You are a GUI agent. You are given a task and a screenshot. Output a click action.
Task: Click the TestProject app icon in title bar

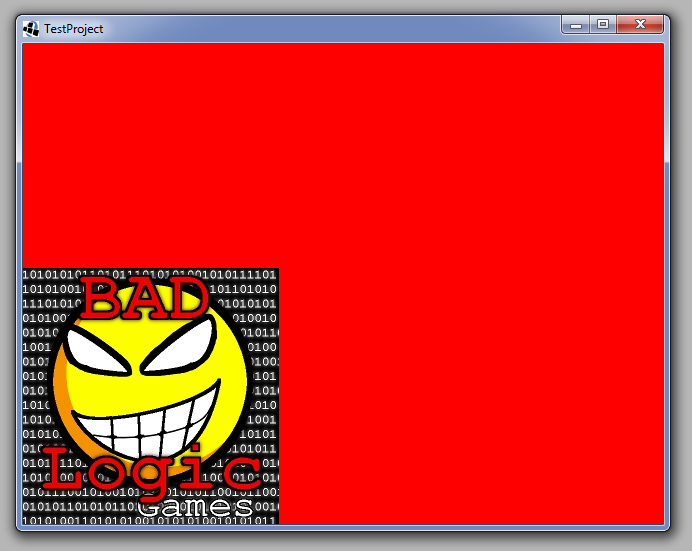click(31, 29)
